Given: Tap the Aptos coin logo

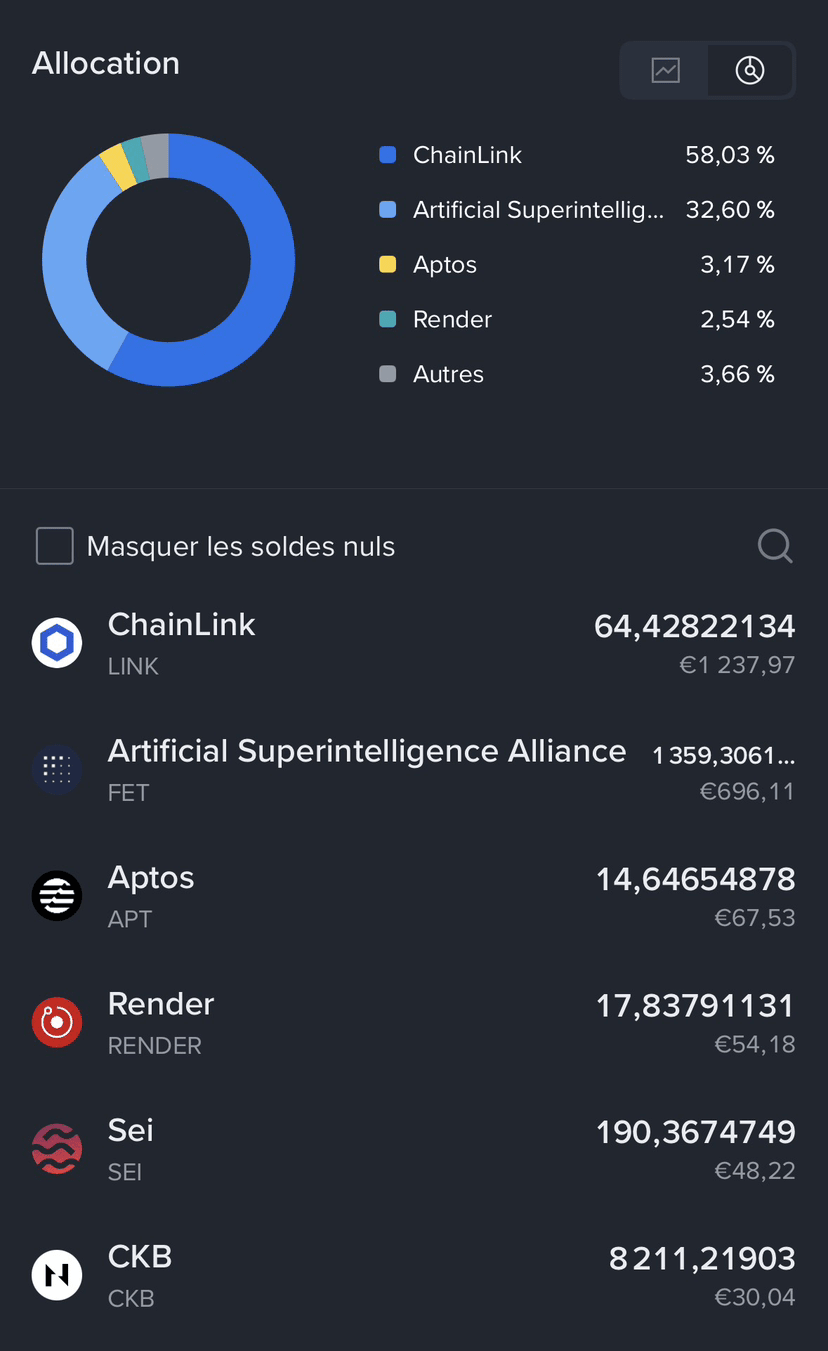Looking at the screenshot, I should pos(57,895).
